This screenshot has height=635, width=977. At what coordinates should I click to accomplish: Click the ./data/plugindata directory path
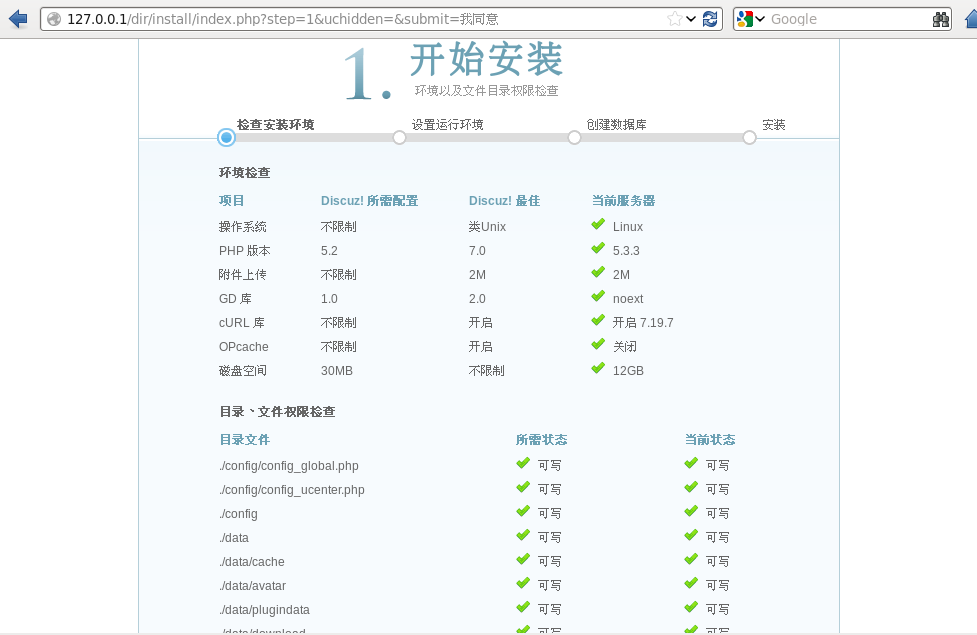click(x=265, y=609)
